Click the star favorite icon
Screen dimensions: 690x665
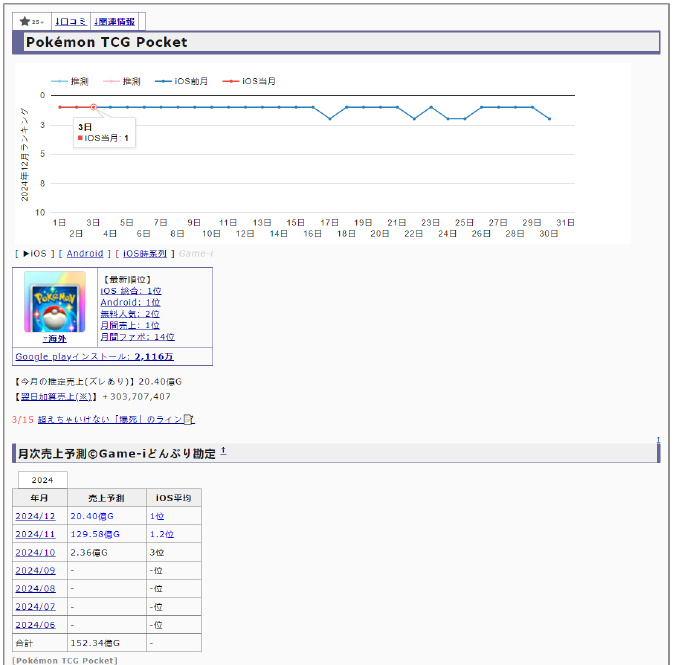(26, 21)
